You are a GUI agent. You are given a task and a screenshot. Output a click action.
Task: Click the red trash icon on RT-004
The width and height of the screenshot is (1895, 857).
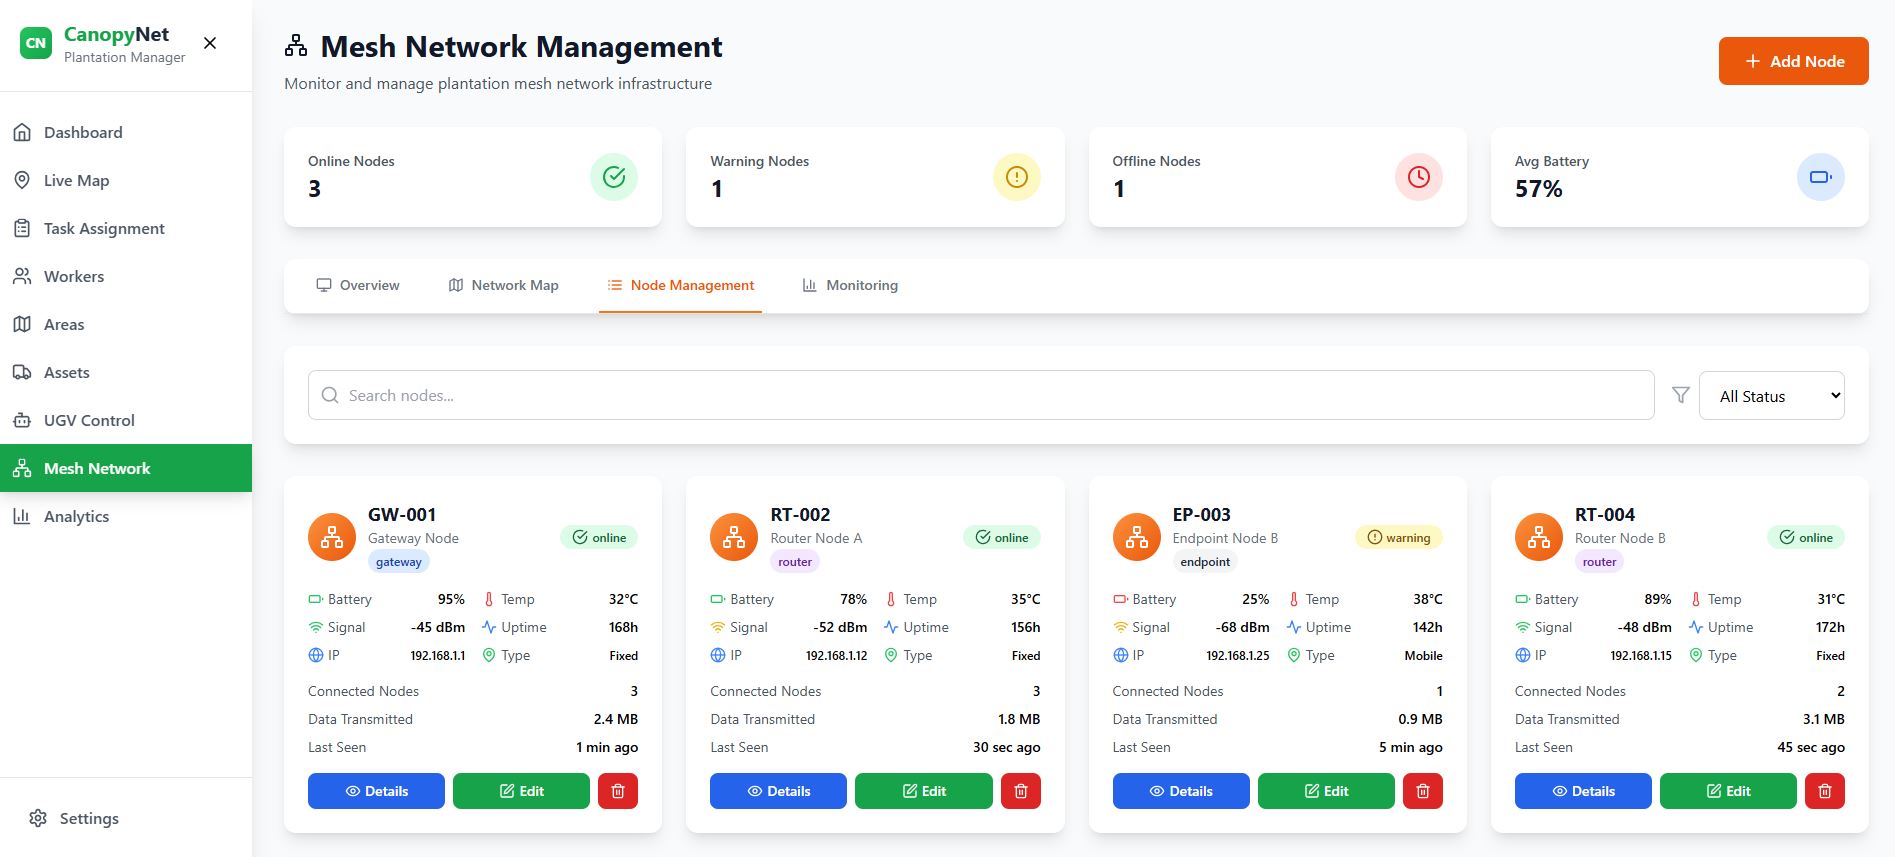(1825, 791)
